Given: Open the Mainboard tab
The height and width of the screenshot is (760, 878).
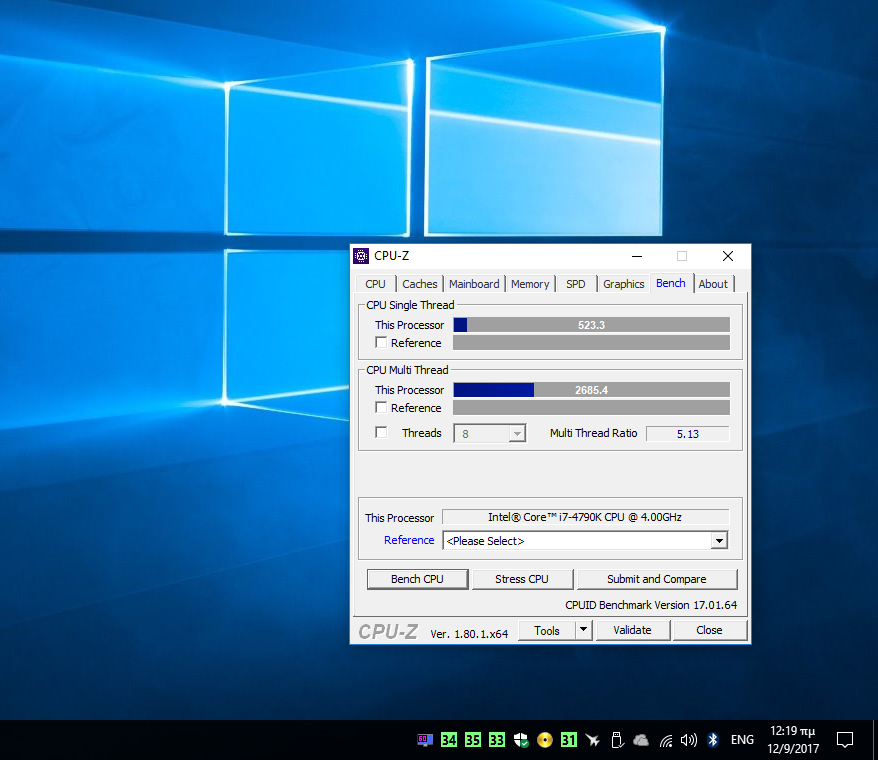Looking at the screenshot, I should 474,284.
